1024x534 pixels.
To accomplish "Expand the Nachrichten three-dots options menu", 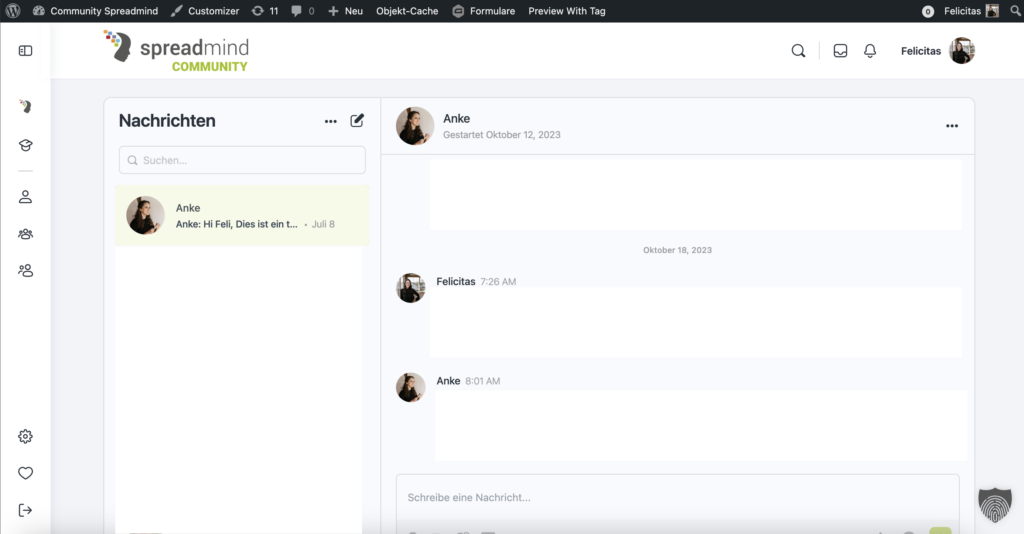I will coord(331,121).
